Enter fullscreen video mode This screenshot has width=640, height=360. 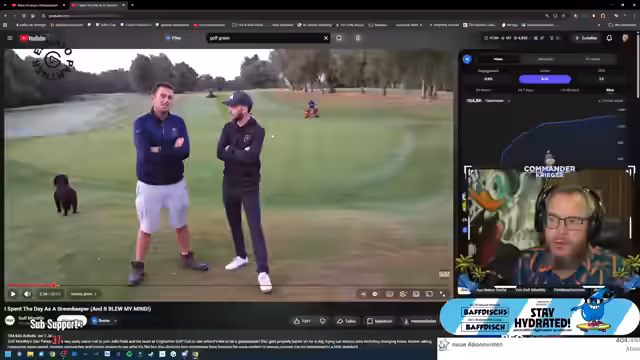[442, 294]
